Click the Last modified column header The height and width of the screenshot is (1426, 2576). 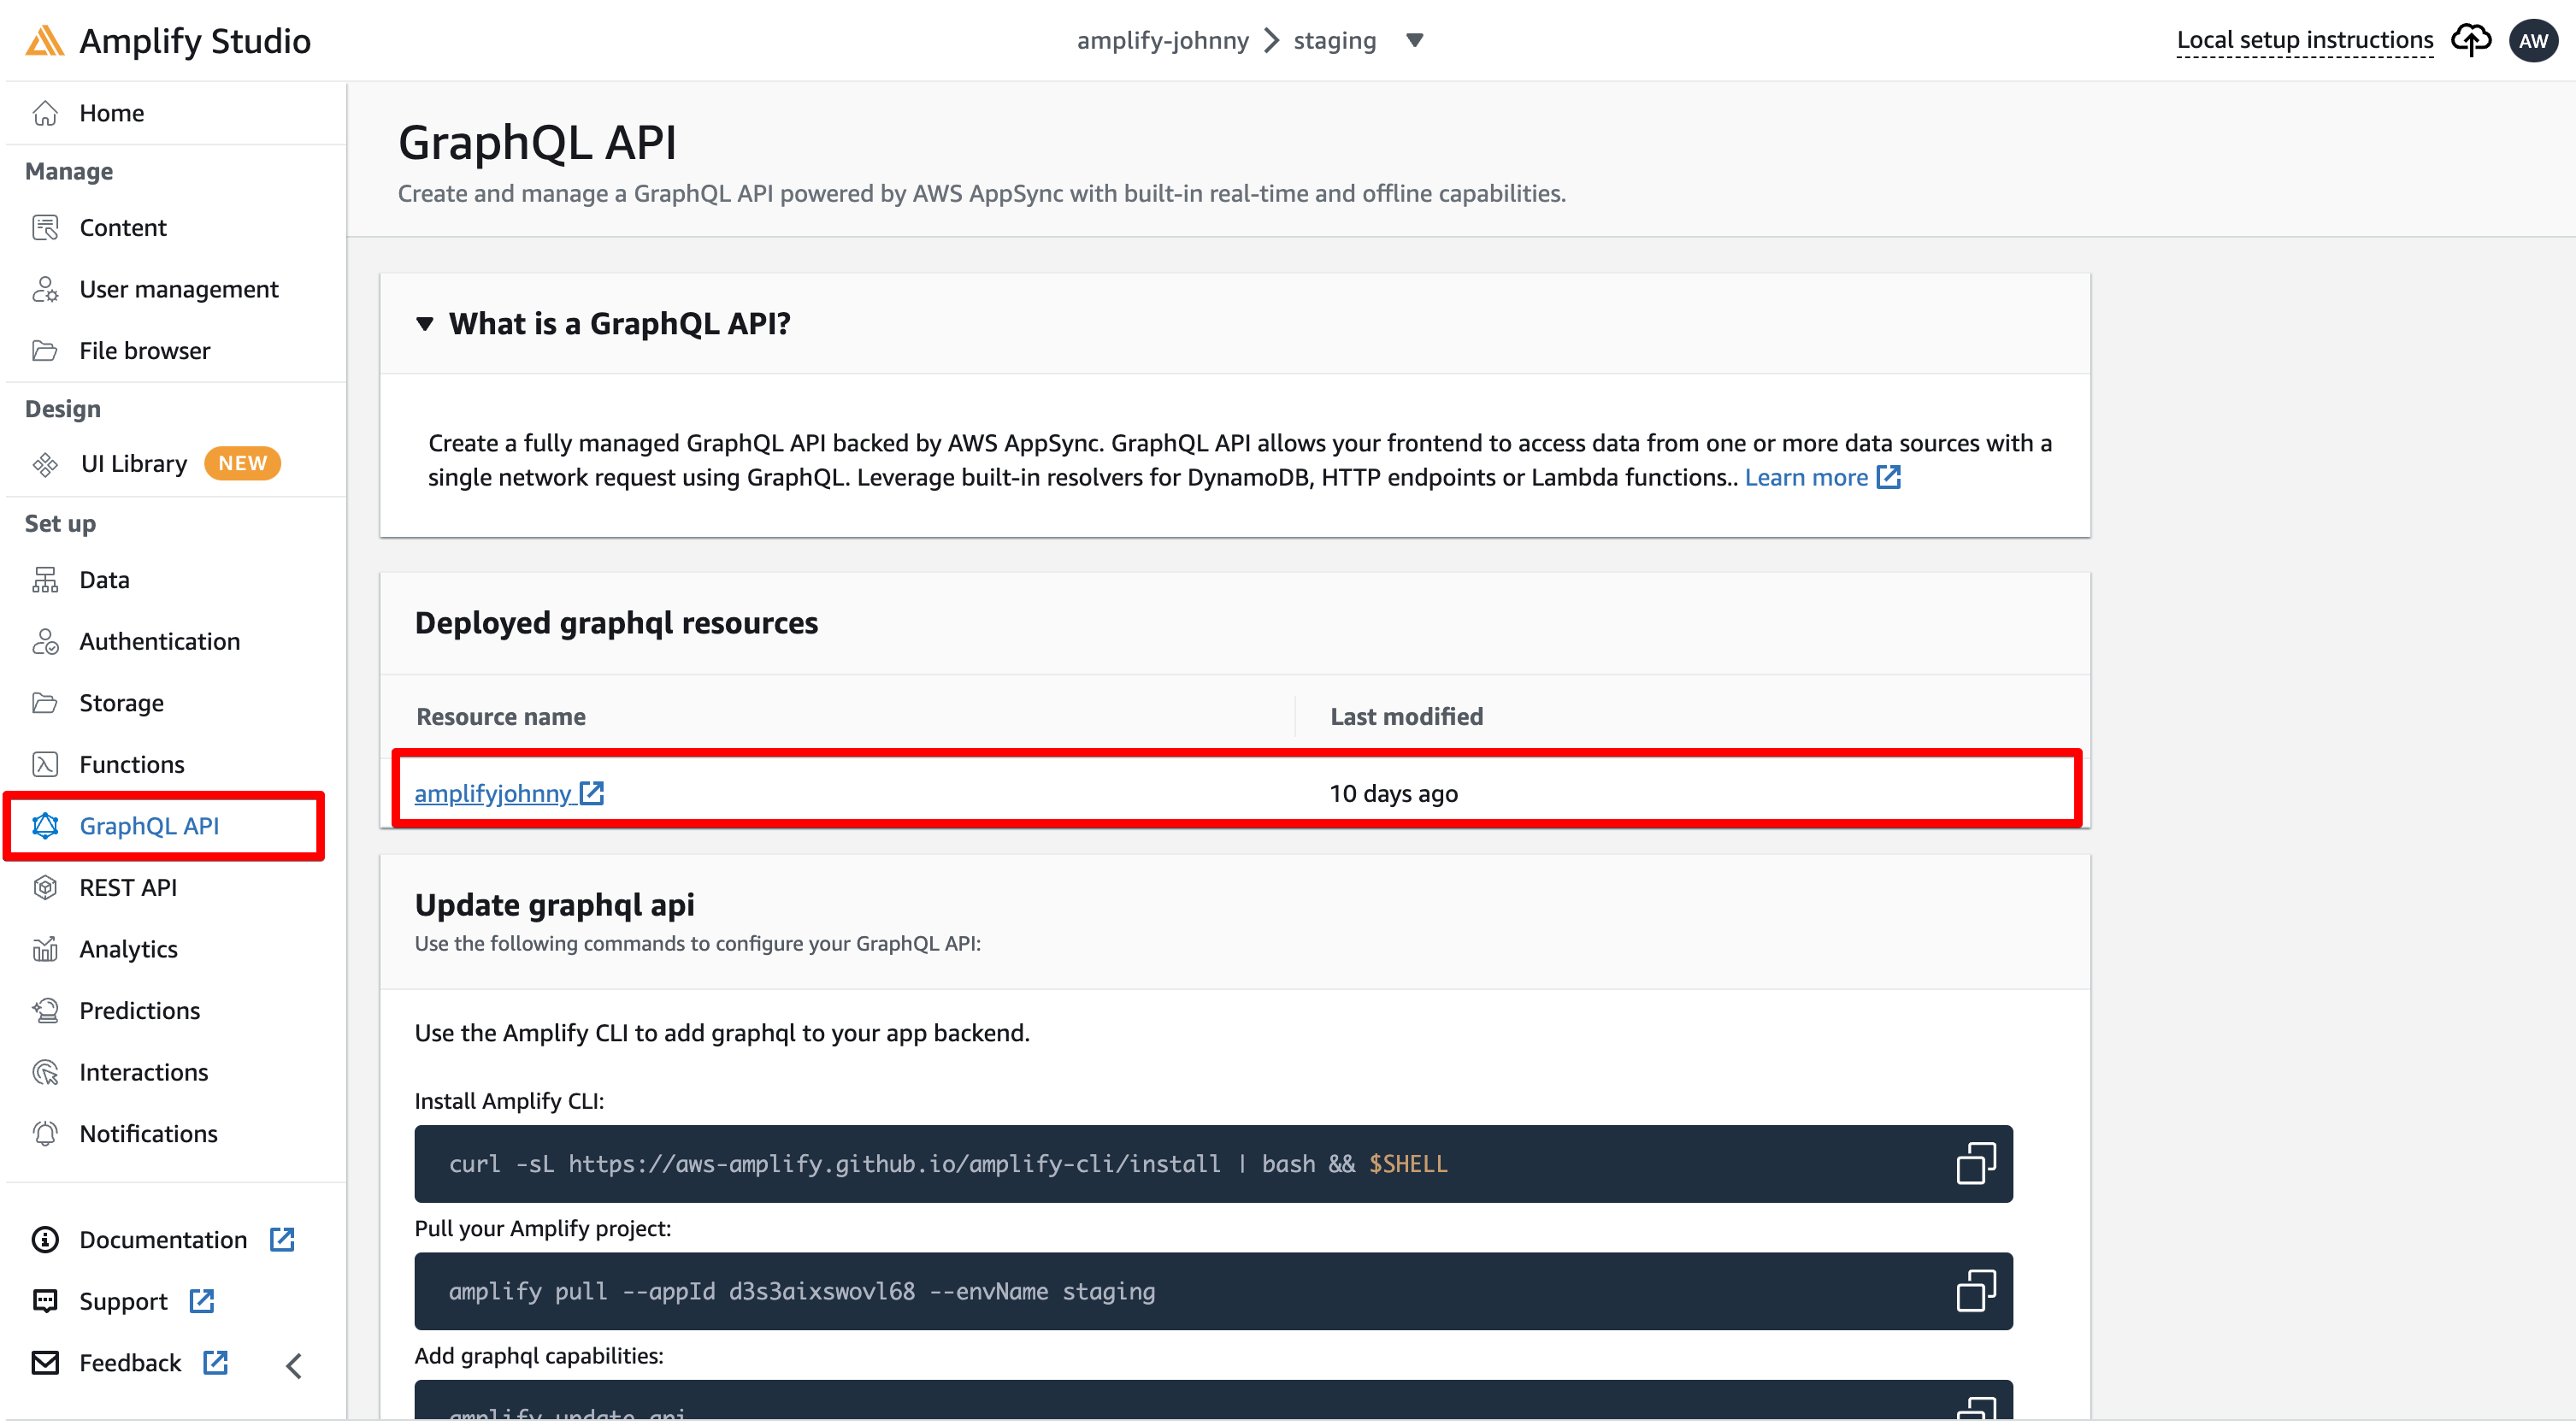[1406, 716]
